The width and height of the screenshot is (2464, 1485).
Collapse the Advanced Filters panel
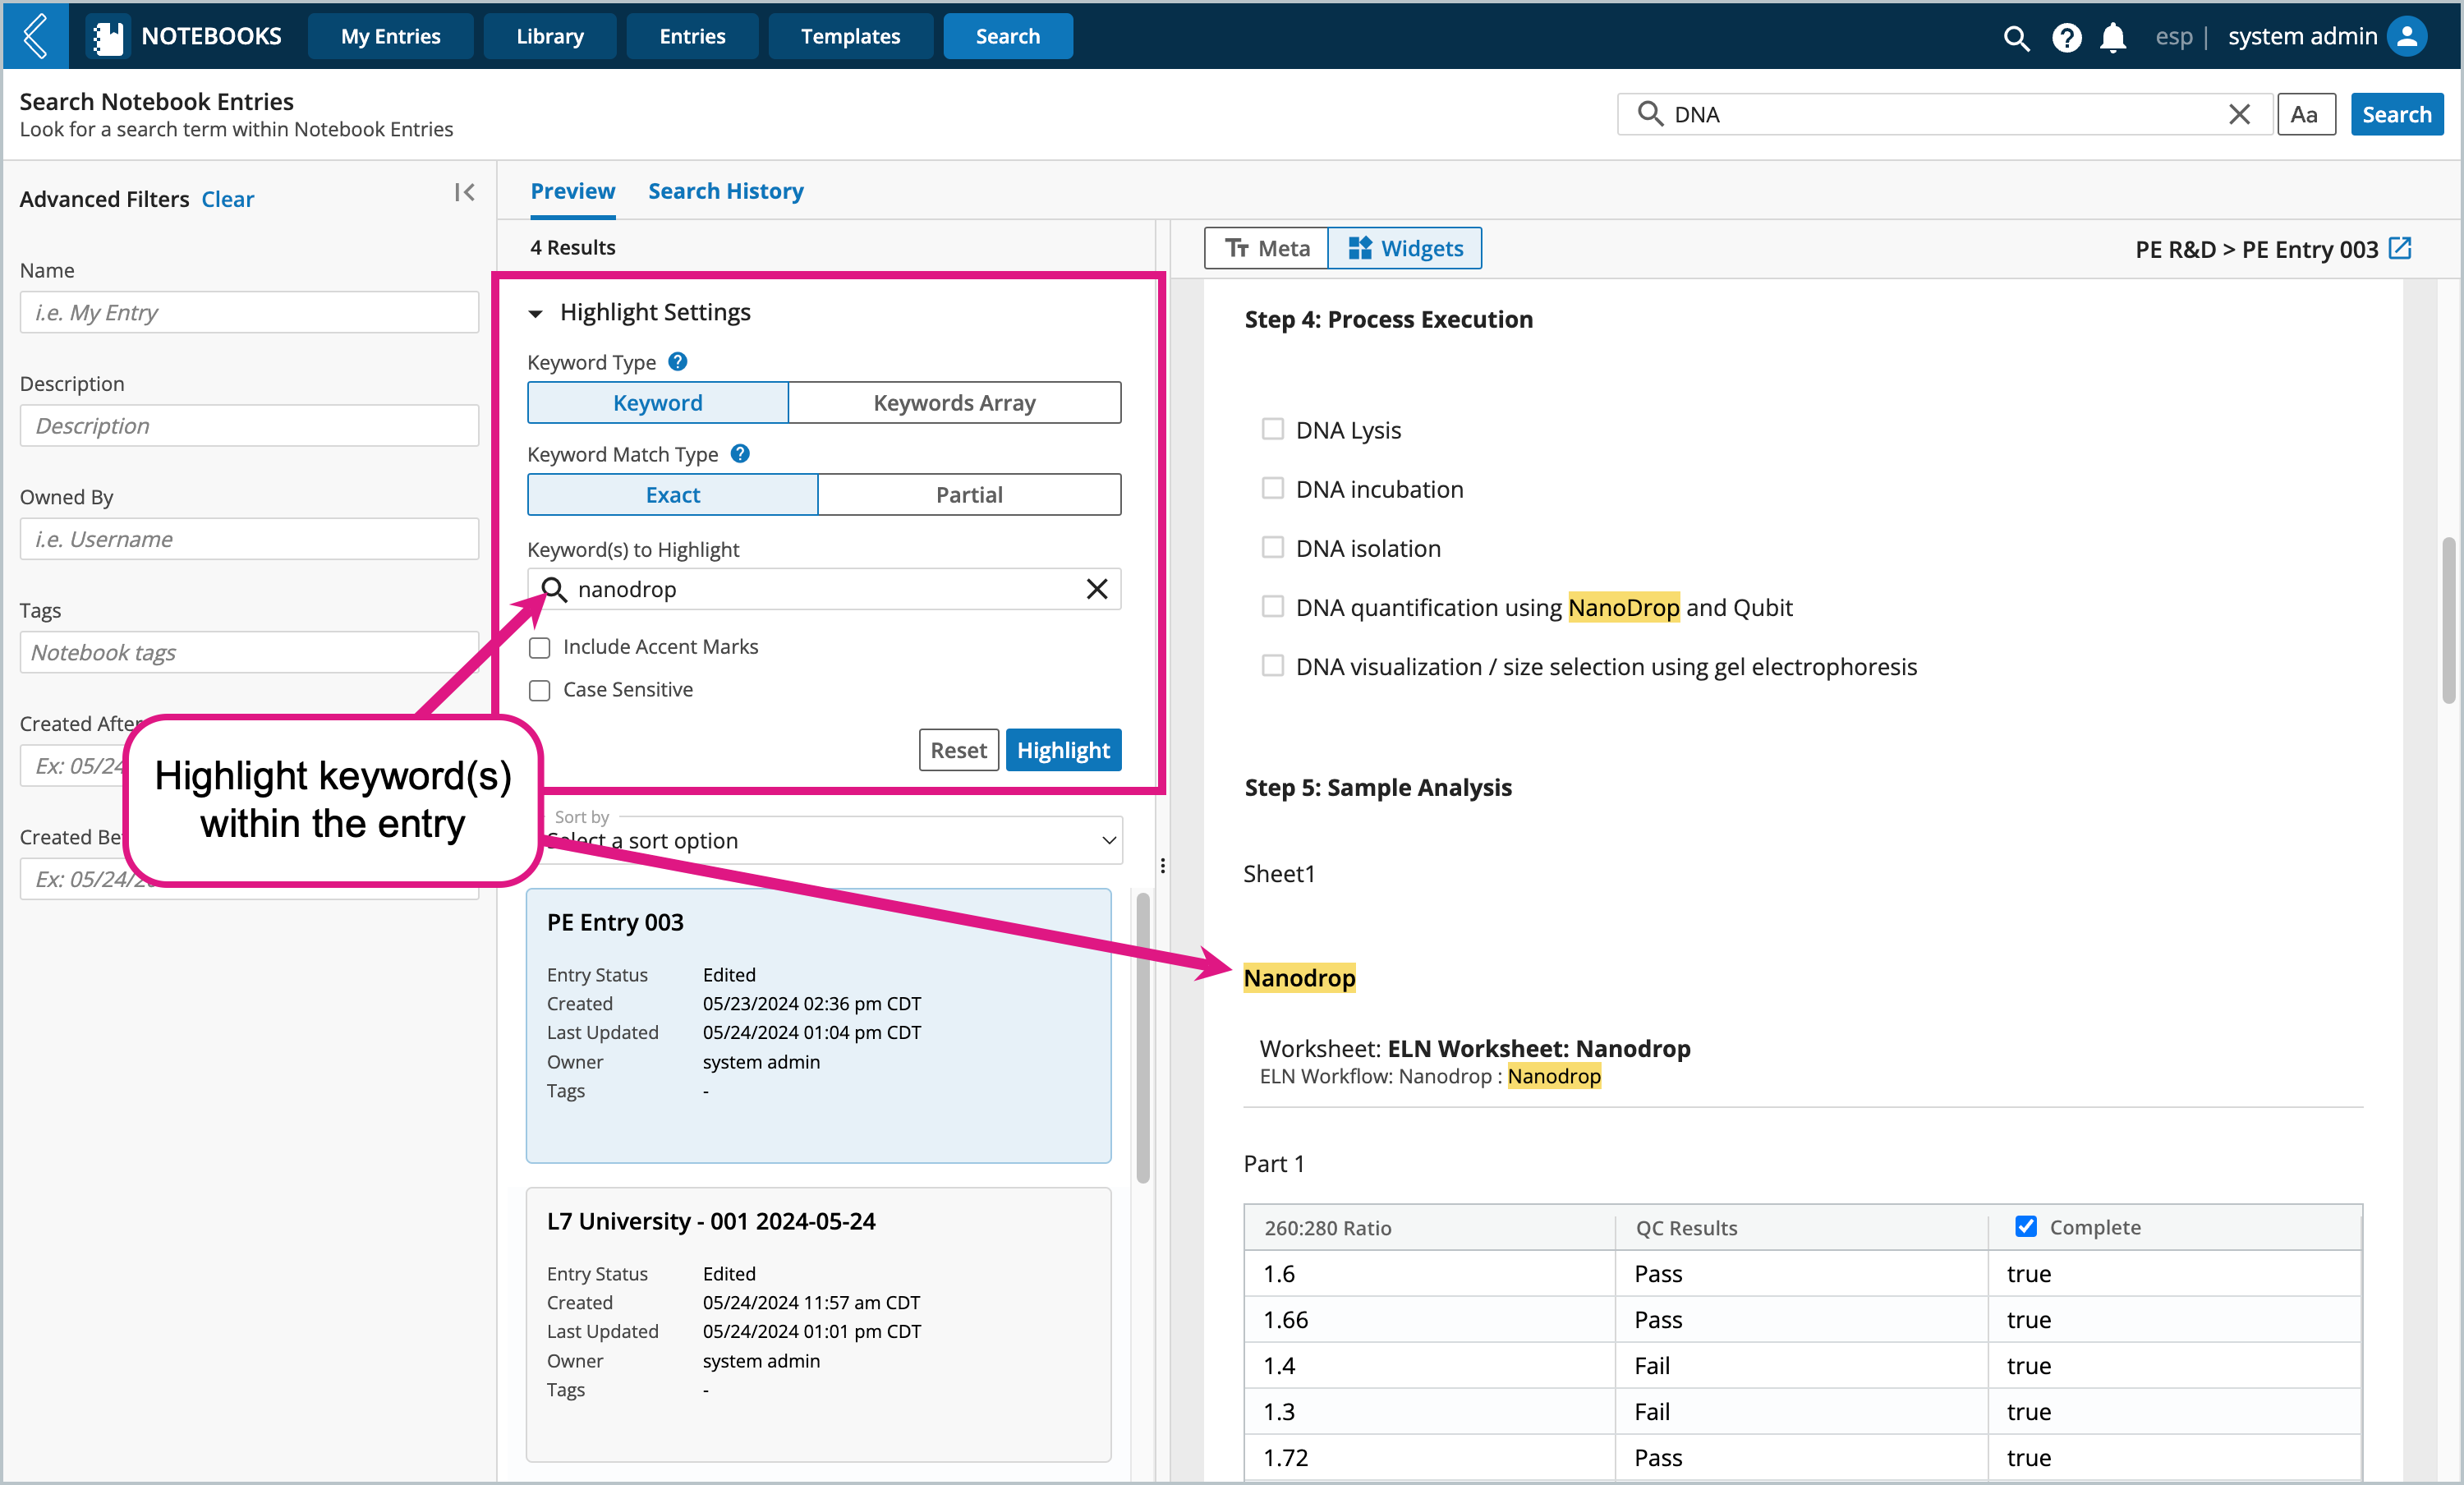464,192
